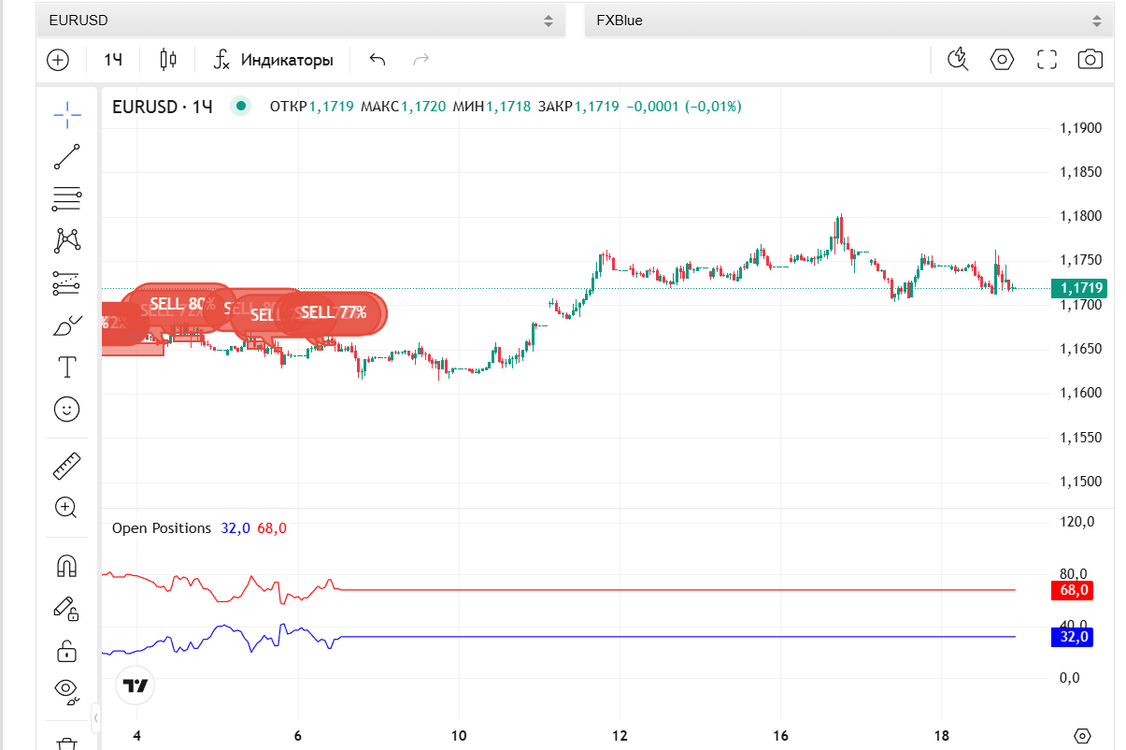The height and width of the screenshot is (750, 1126).
Task: Click the TradingView logo
Action: (x=135, y=685)
